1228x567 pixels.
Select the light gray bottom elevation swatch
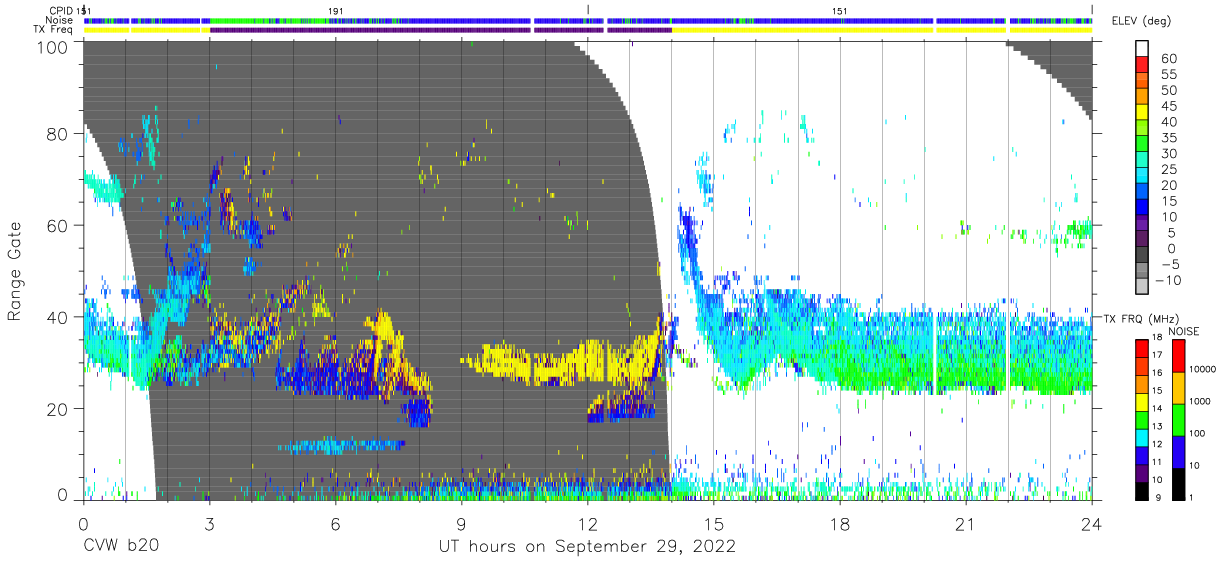pyautogui.click(x=1142, y=288)
